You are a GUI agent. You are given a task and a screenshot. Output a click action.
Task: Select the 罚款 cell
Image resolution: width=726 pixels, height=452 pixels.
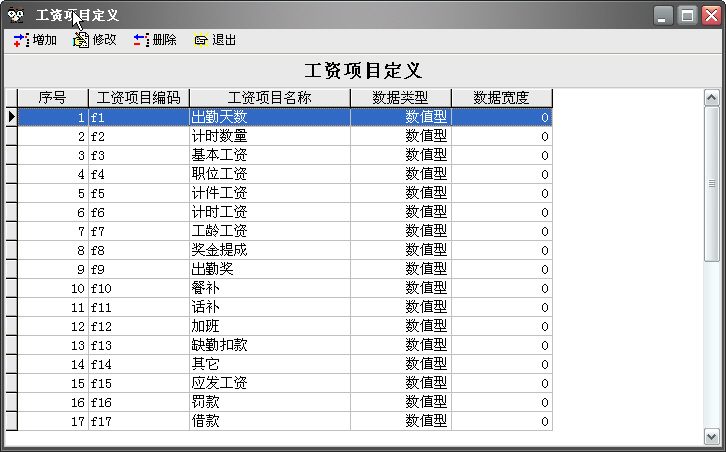coord(270,402)
